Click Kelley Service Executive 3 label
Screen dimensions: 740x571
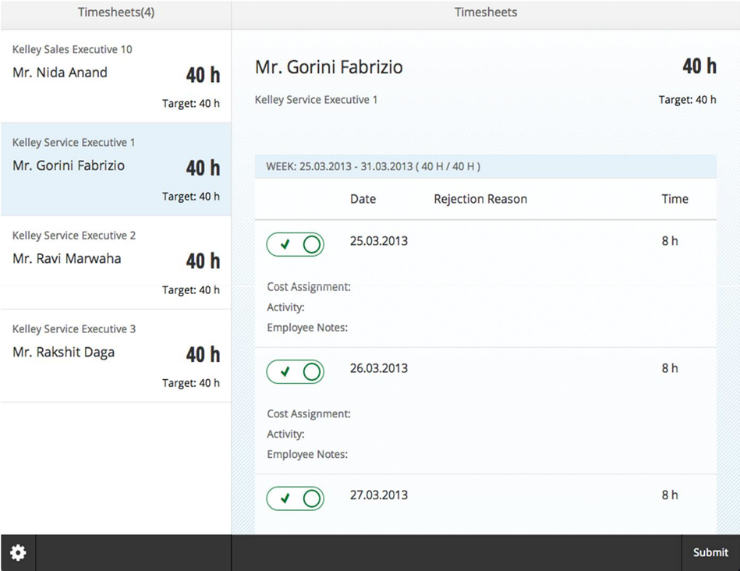click(x=74, y=329)
